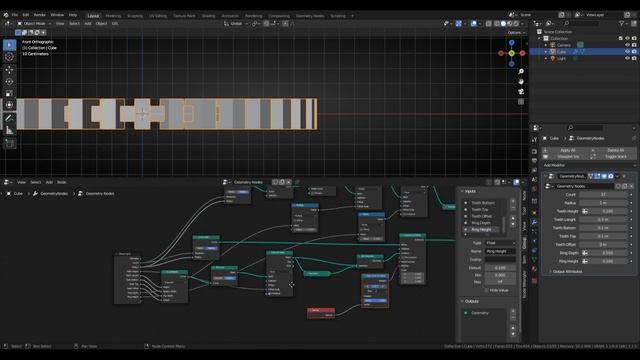Image resolution: width=640 pixels, height=360 pixels.
Task: Switch to the Modeling workspace tab
Action: [x=113, y=16]
